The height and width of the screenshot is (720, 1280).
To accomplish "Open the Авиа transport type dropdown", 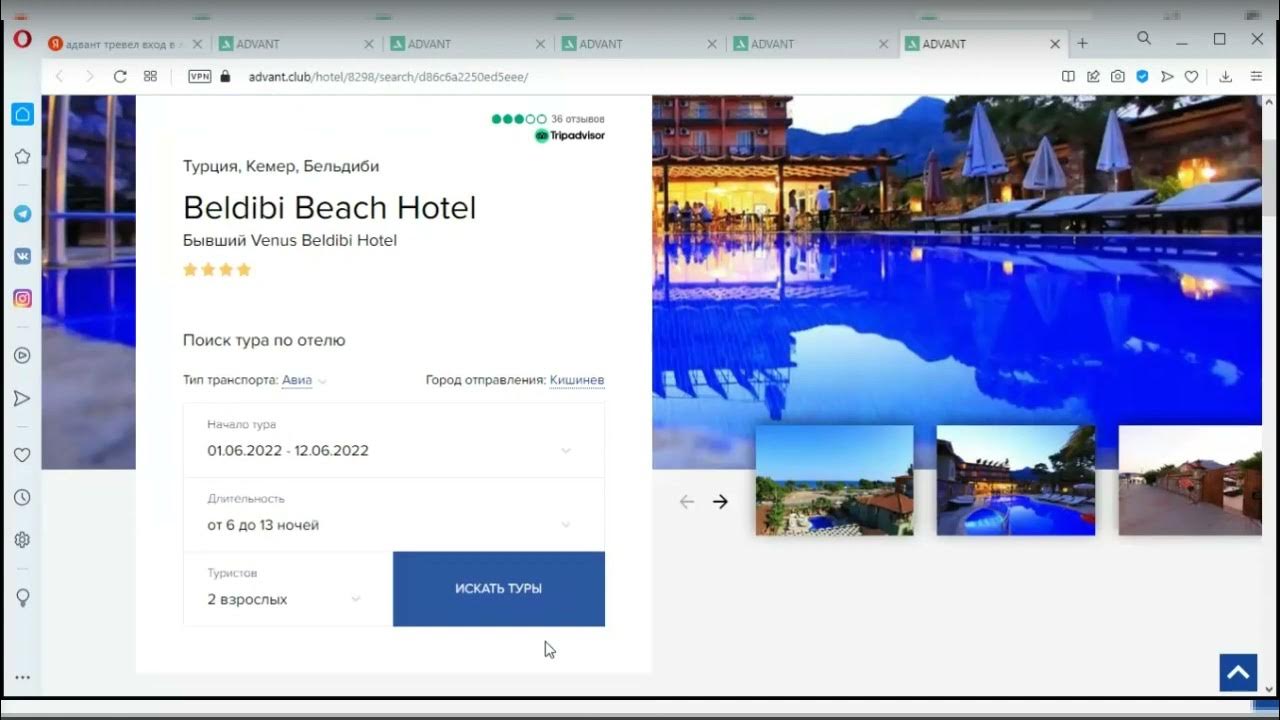I will coord(304,380).
